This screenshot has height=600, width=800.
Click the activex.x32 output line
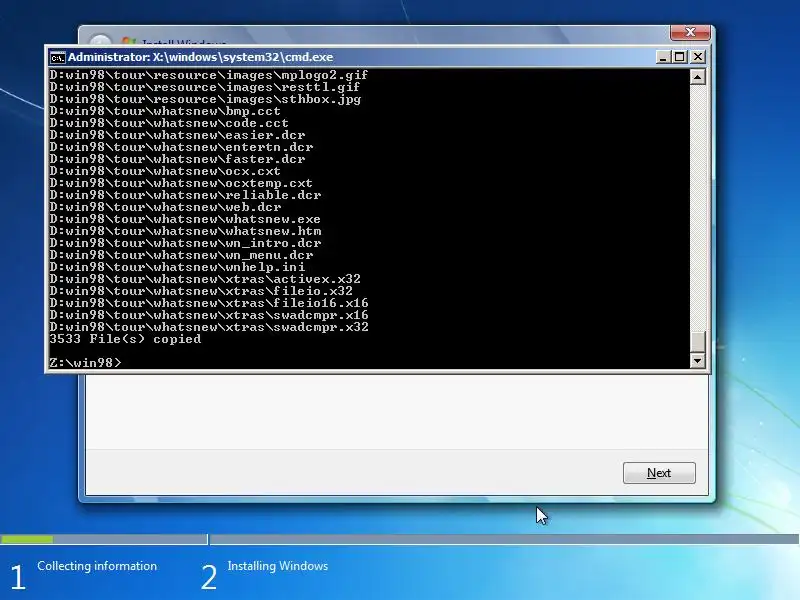point(205,279)
